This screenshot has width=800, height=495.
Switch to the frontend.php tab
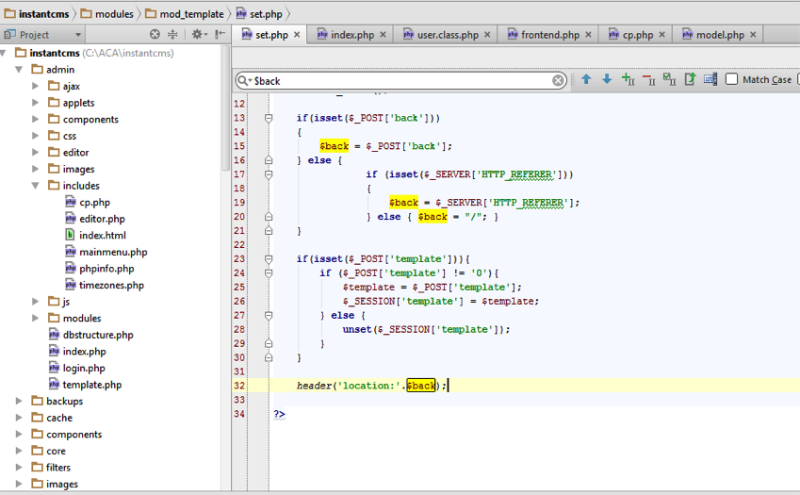(x=549, y=34)
